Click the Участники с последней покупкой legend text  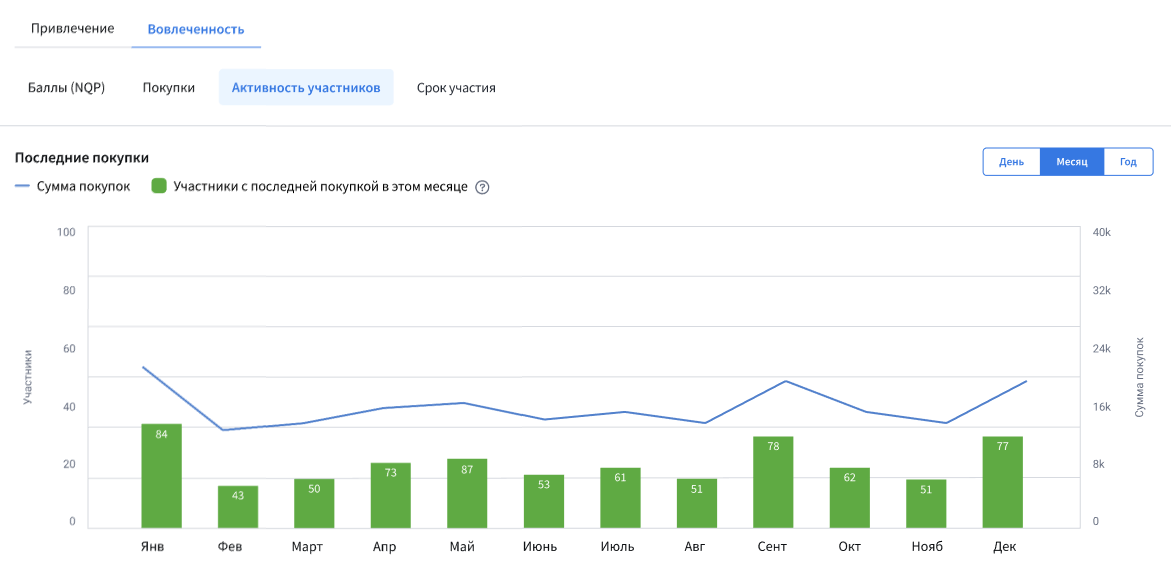pyautogui.click(x=320, y=186)
